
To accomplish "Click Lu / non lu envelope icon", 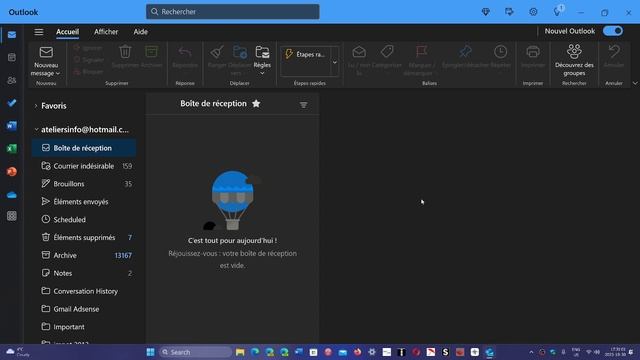I will pyautogui.click(x=359, y=52).
